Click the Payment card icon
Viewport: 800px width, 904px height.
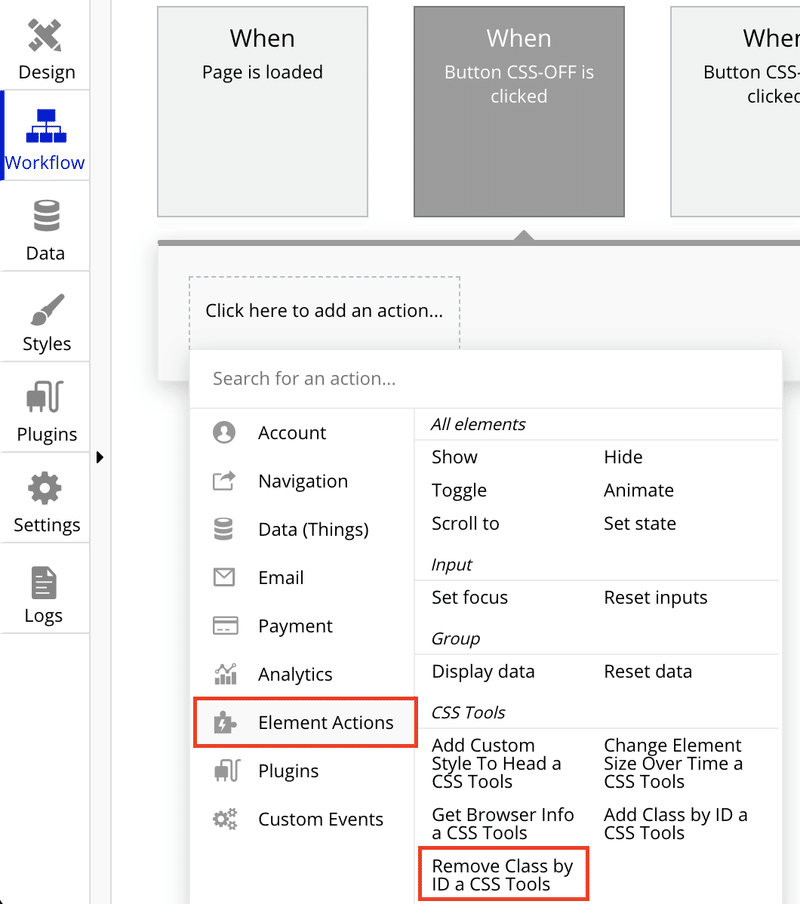225,626
